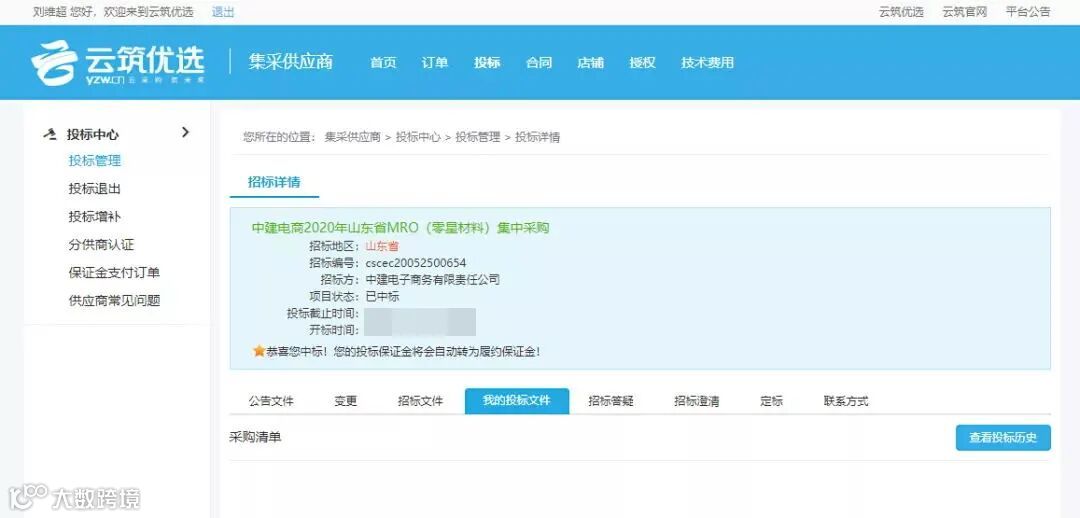
Task: Click 投标详情 in the breadcrumb
Action: [x=538, y=137]
